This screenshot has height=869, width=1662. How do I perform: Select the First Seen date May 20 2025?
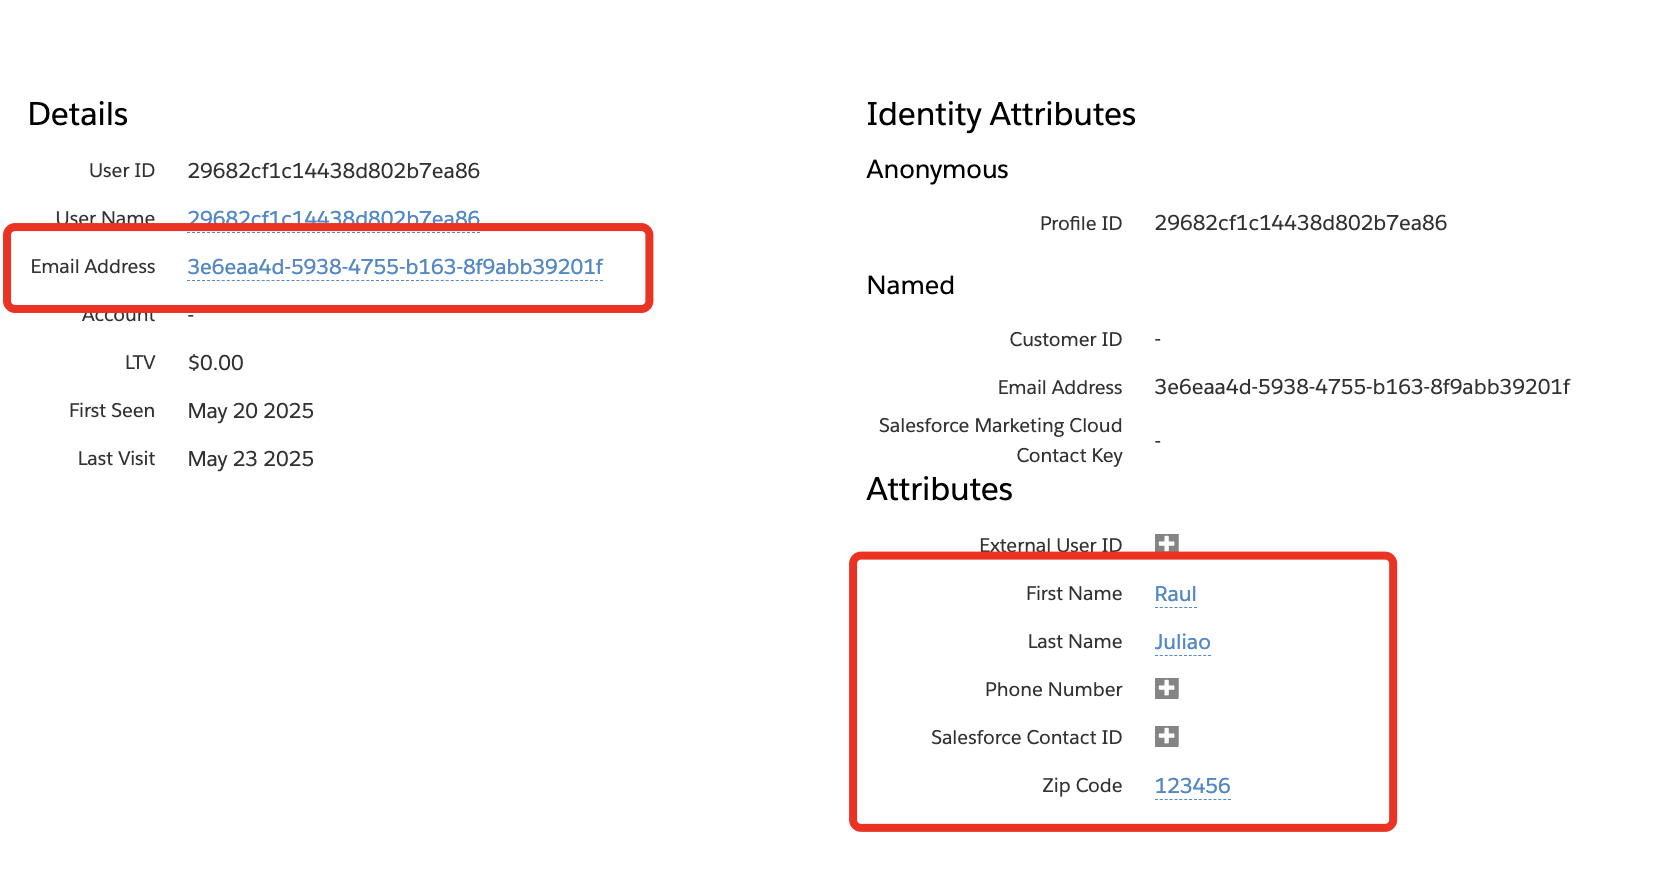click(x=251, y=411)
